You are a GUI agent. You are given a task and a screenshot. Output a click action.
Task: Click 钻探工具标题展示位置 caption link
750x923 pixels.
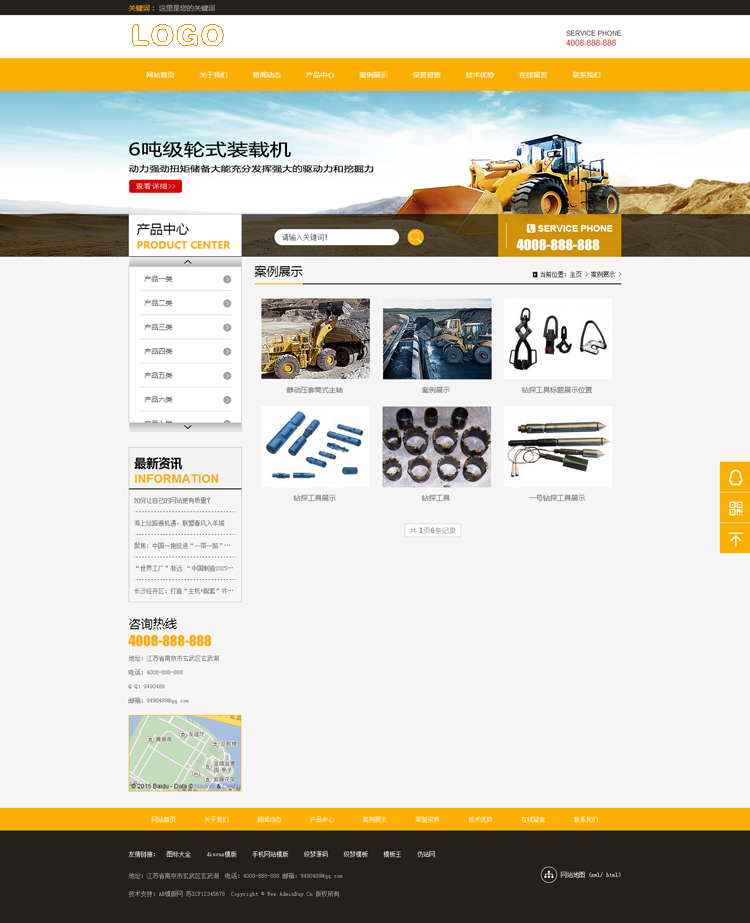[x=557, y=390]
